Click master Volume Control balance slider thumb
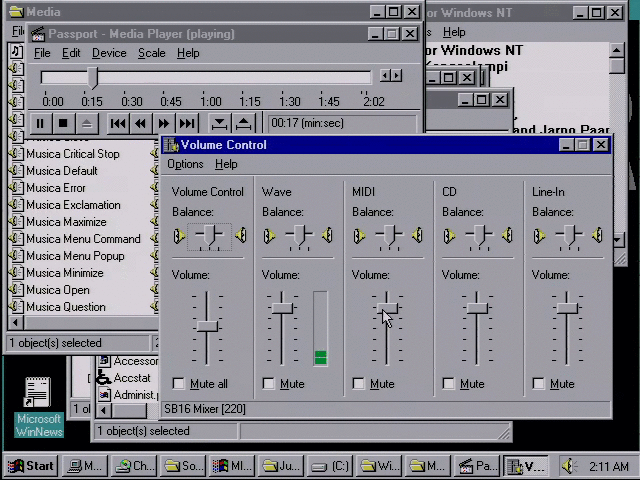The image size is (640, 480). click(x=209, y=235)
